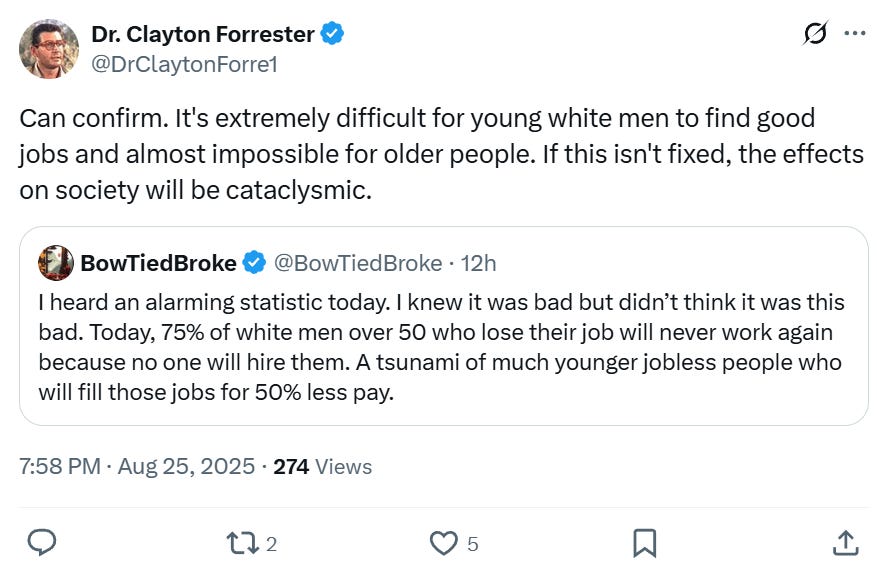The width and height of the screenshot is (877, 565).
Task: View the 274 Views analytics
Action: [322, 466]
